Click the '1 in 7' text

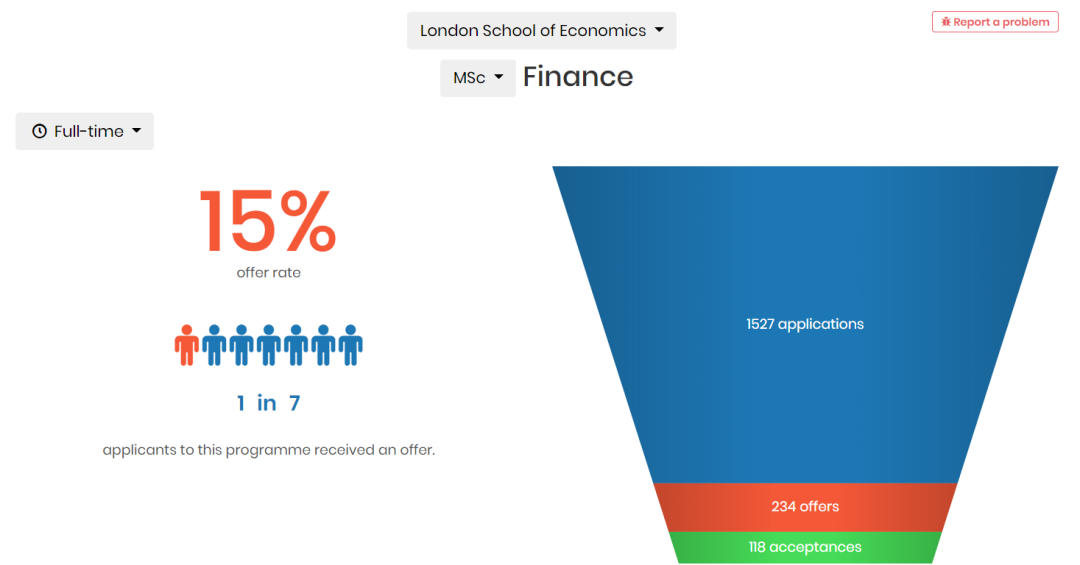tap(268, 403)
